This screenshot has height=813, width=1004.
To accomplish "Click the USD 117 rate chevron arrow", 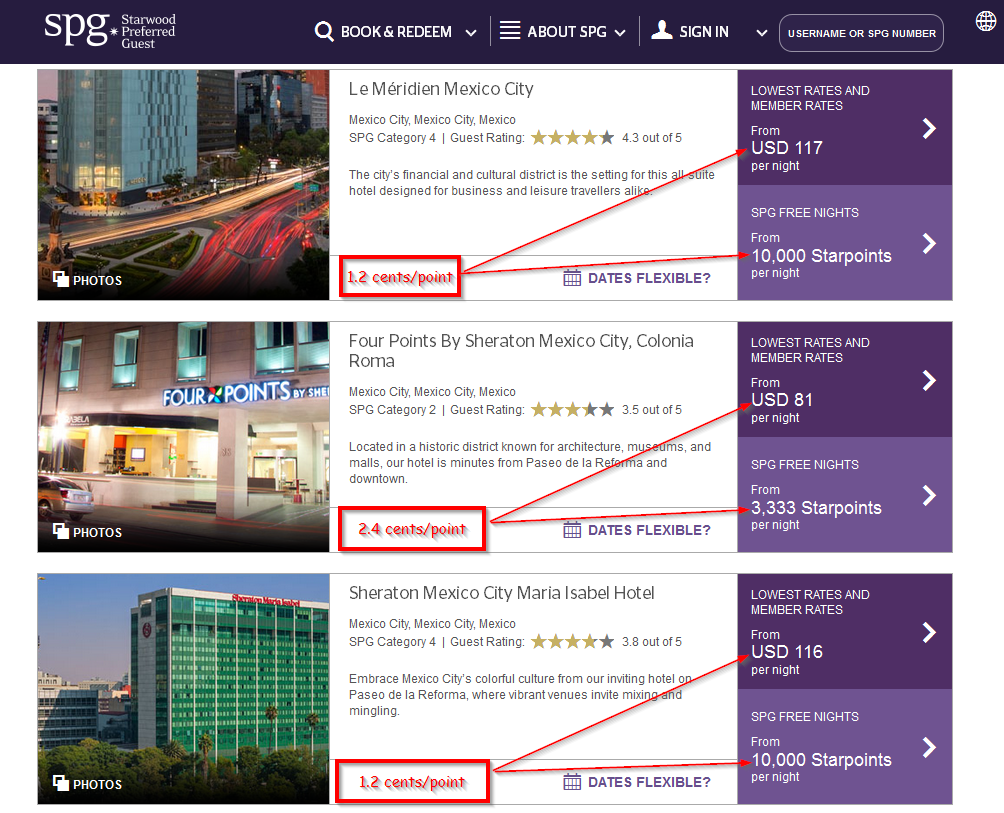I will pyautogui.click(x=929, y=129).
